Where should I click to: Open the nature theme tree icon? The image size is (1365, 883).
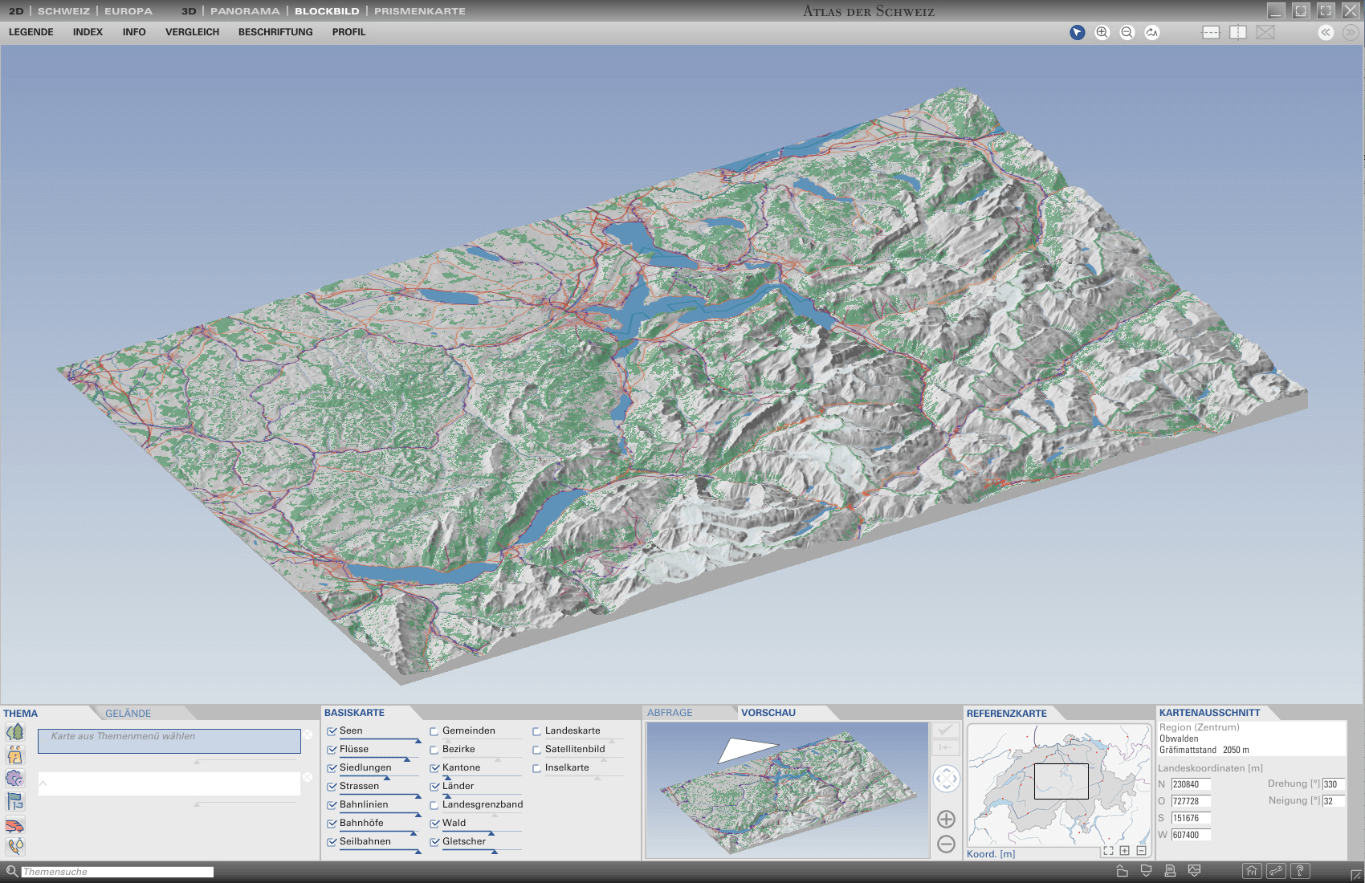pos(15,732)
